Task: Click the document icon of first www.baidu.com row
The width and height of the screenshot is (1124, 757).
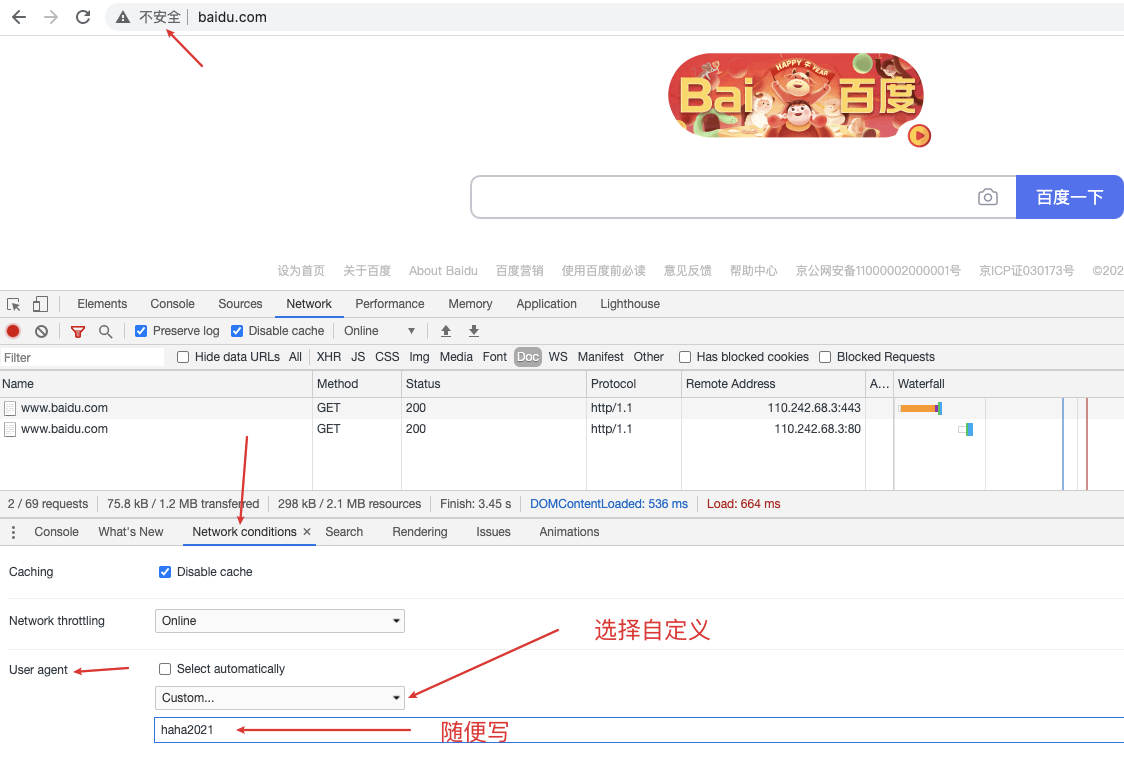Action: 10,408
